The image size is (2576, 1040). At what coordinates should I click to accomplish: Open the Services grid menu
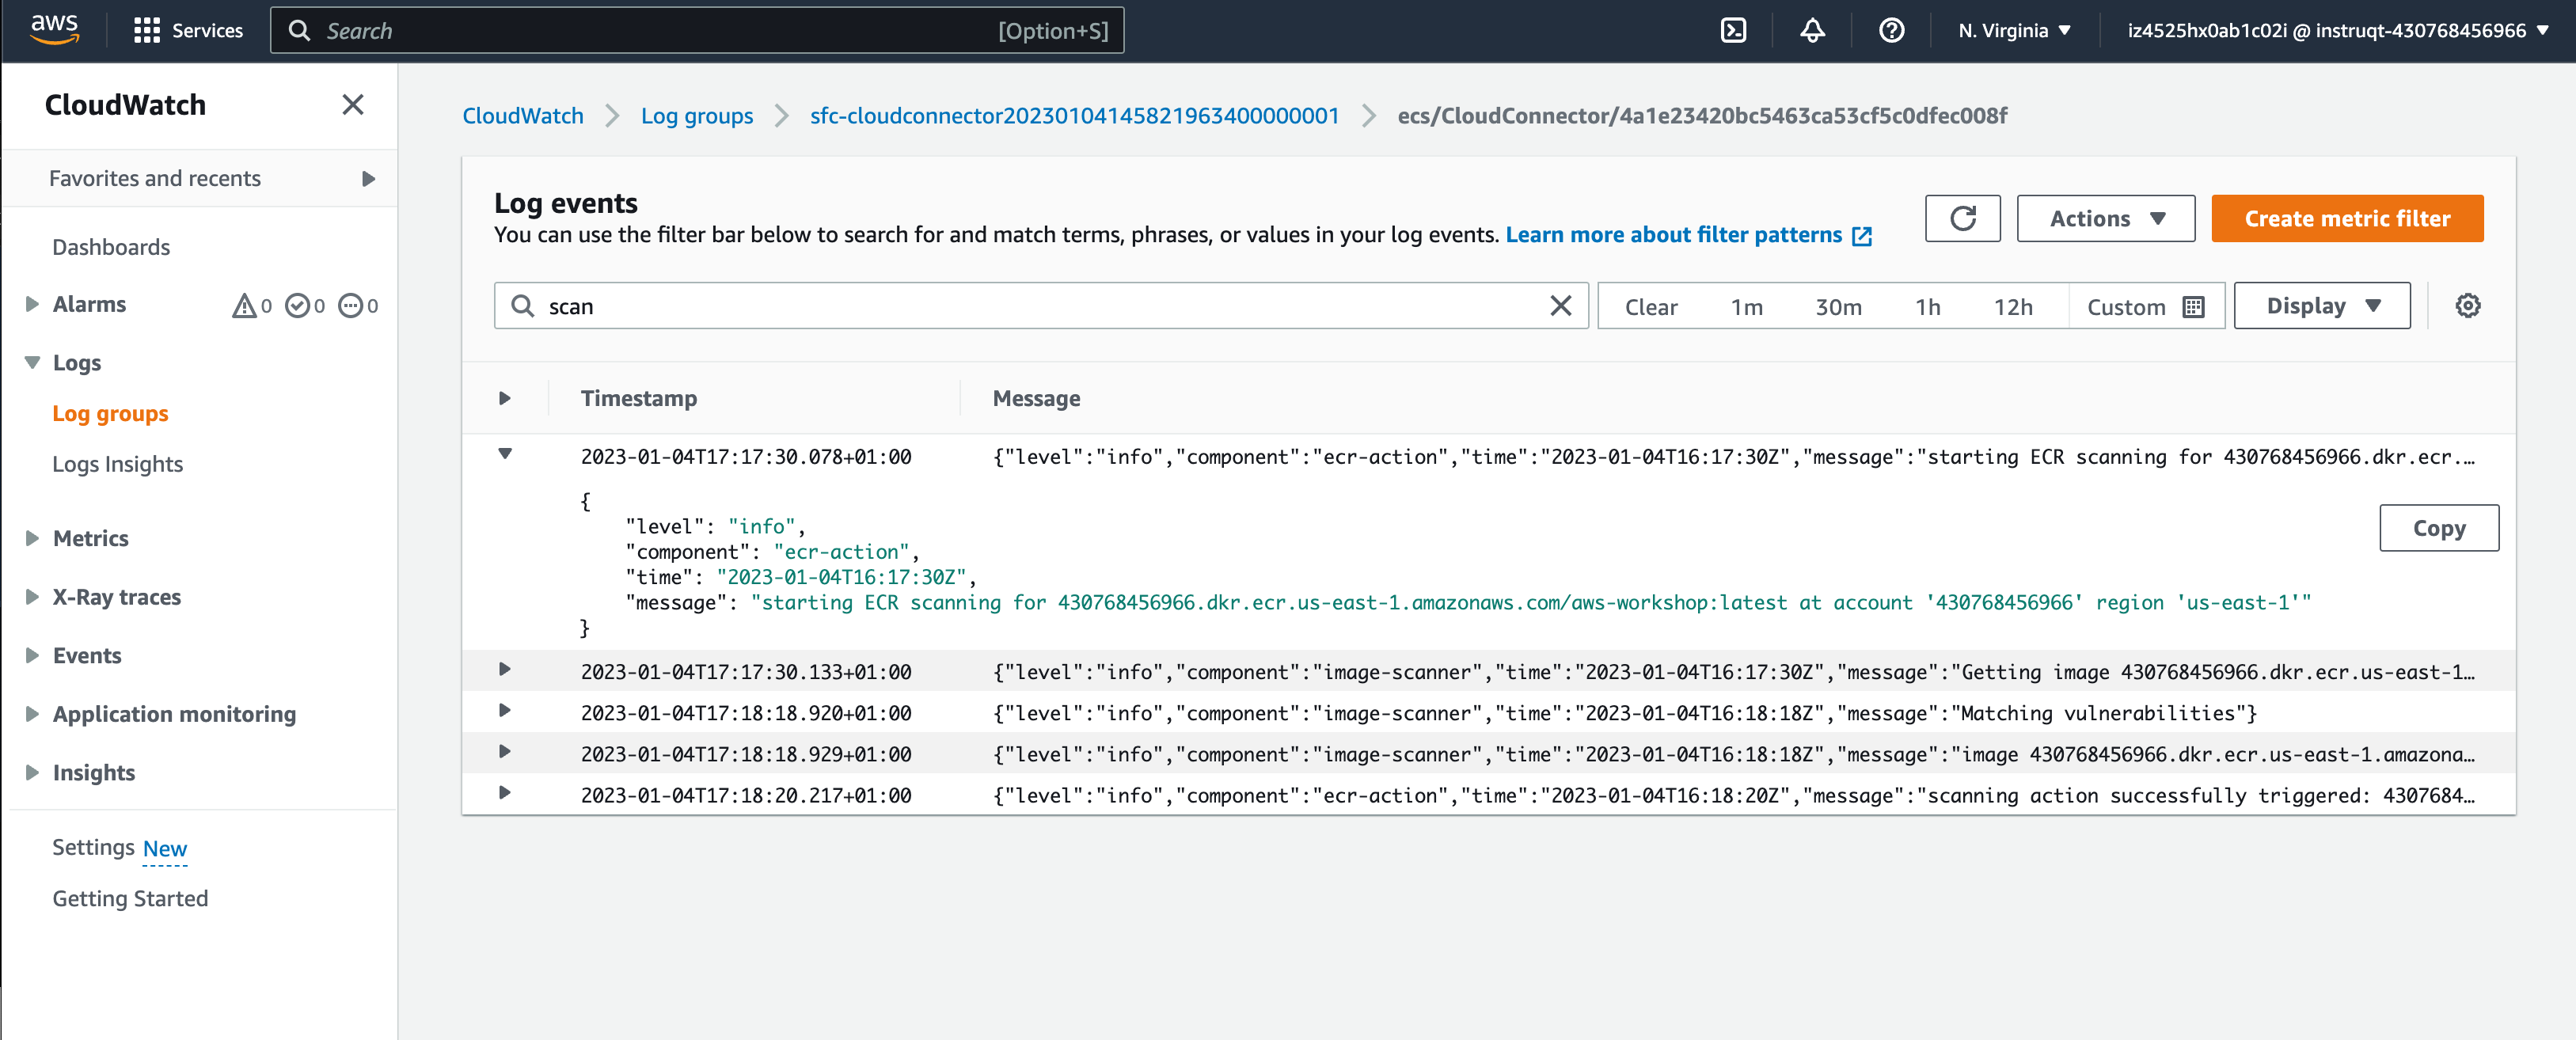click(188, 30)
